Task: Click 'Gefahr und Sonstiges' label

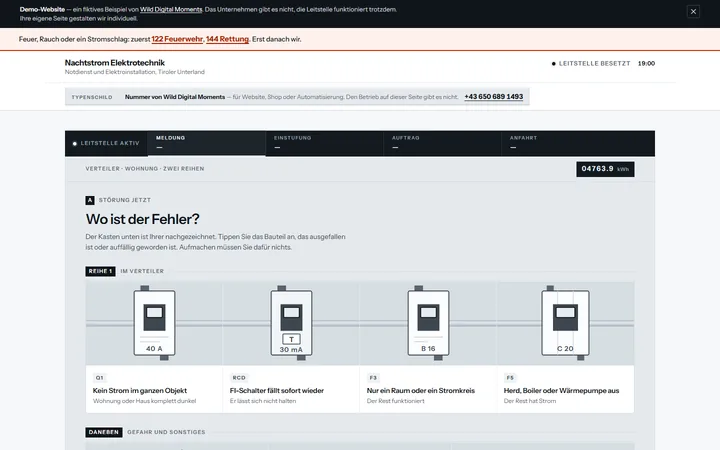Action: coord(166,432)
